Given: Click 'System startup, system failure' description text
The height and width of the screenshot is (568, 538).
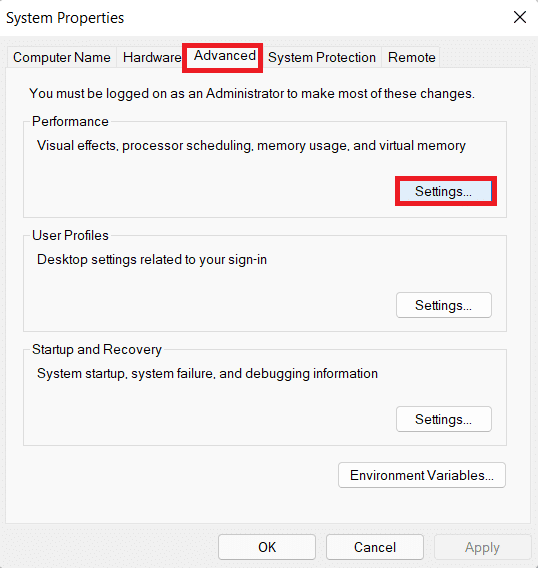Looking at the screenshot, I should pyautogui.click(x=207, y=373).
